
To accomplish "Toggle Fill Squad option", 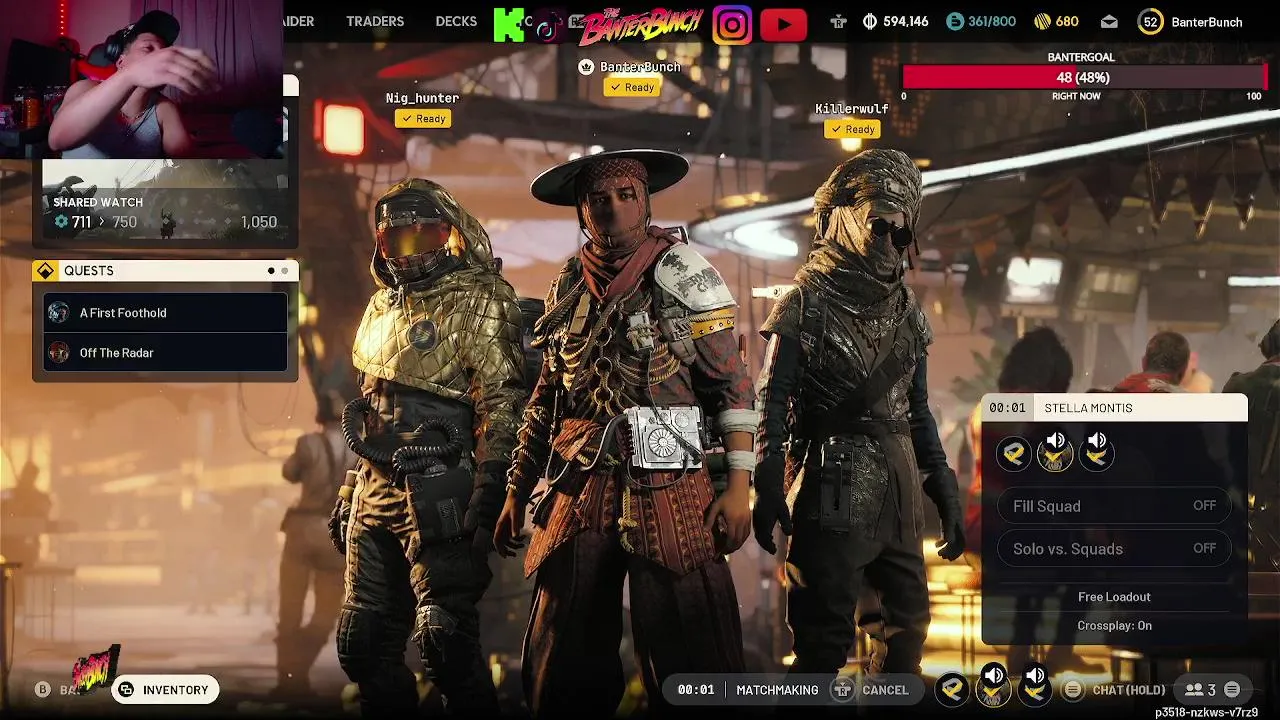I will pos(1114,506).
